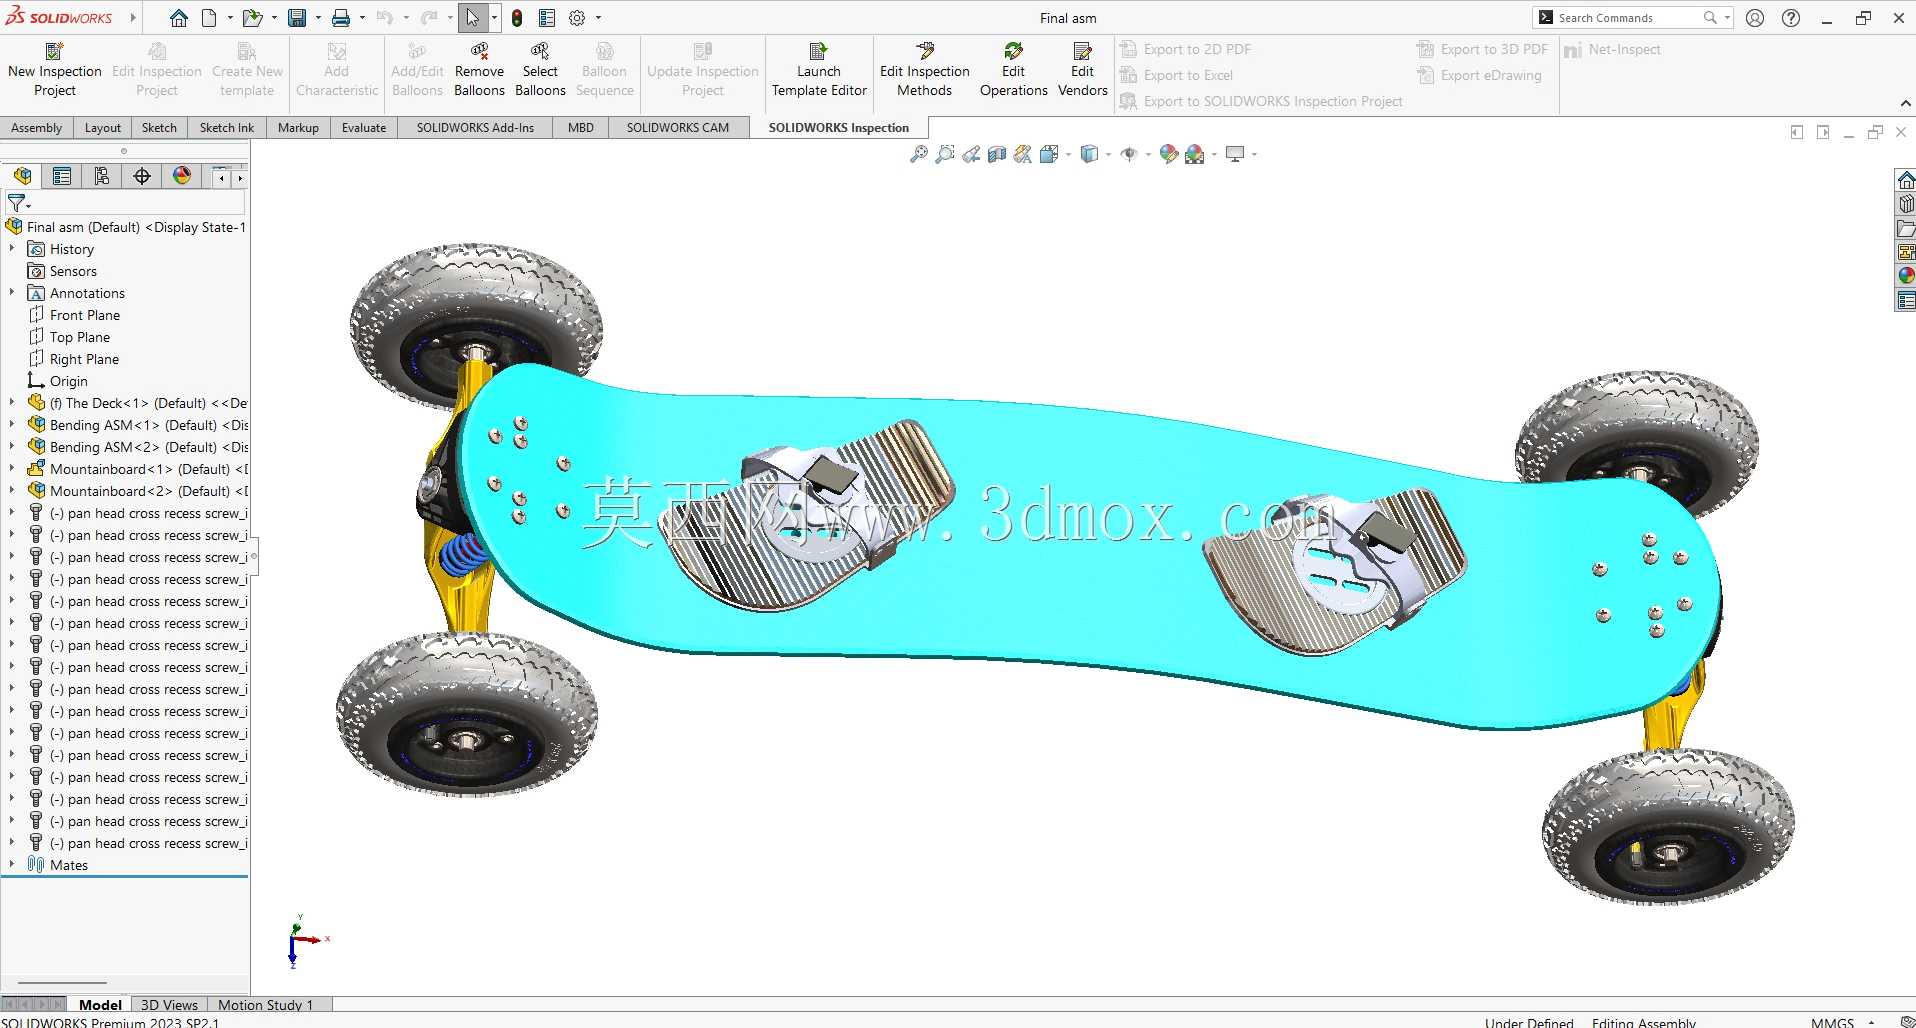Launch Template Editor
Viewport: 1916px width, 1028px height.
tap(819, 69)
